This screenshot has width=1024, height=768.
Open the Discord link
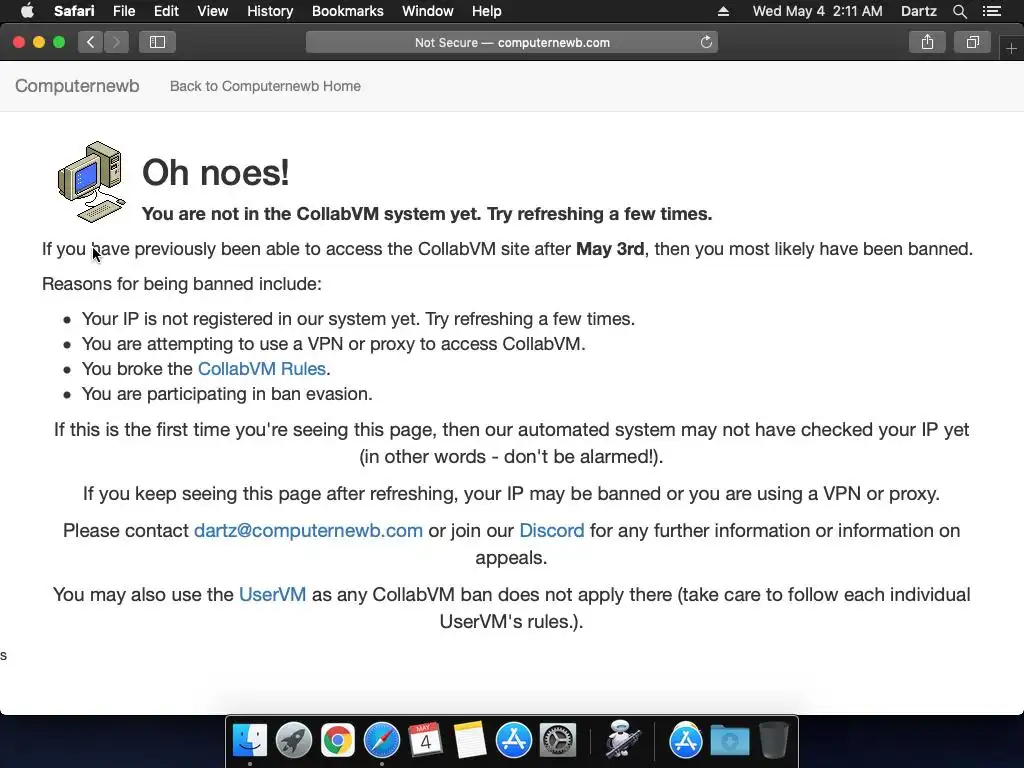552,530
